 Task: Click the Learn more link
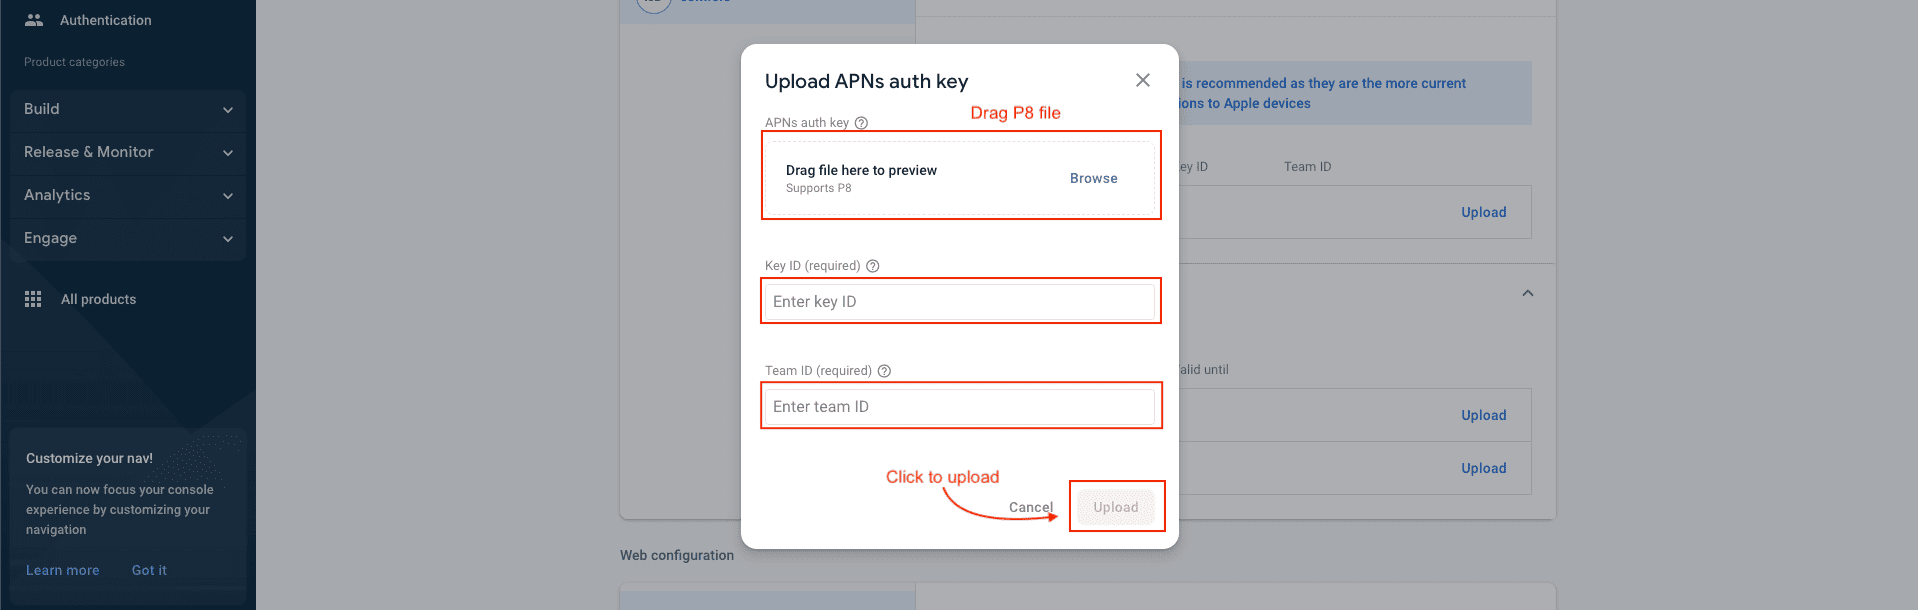62,570
